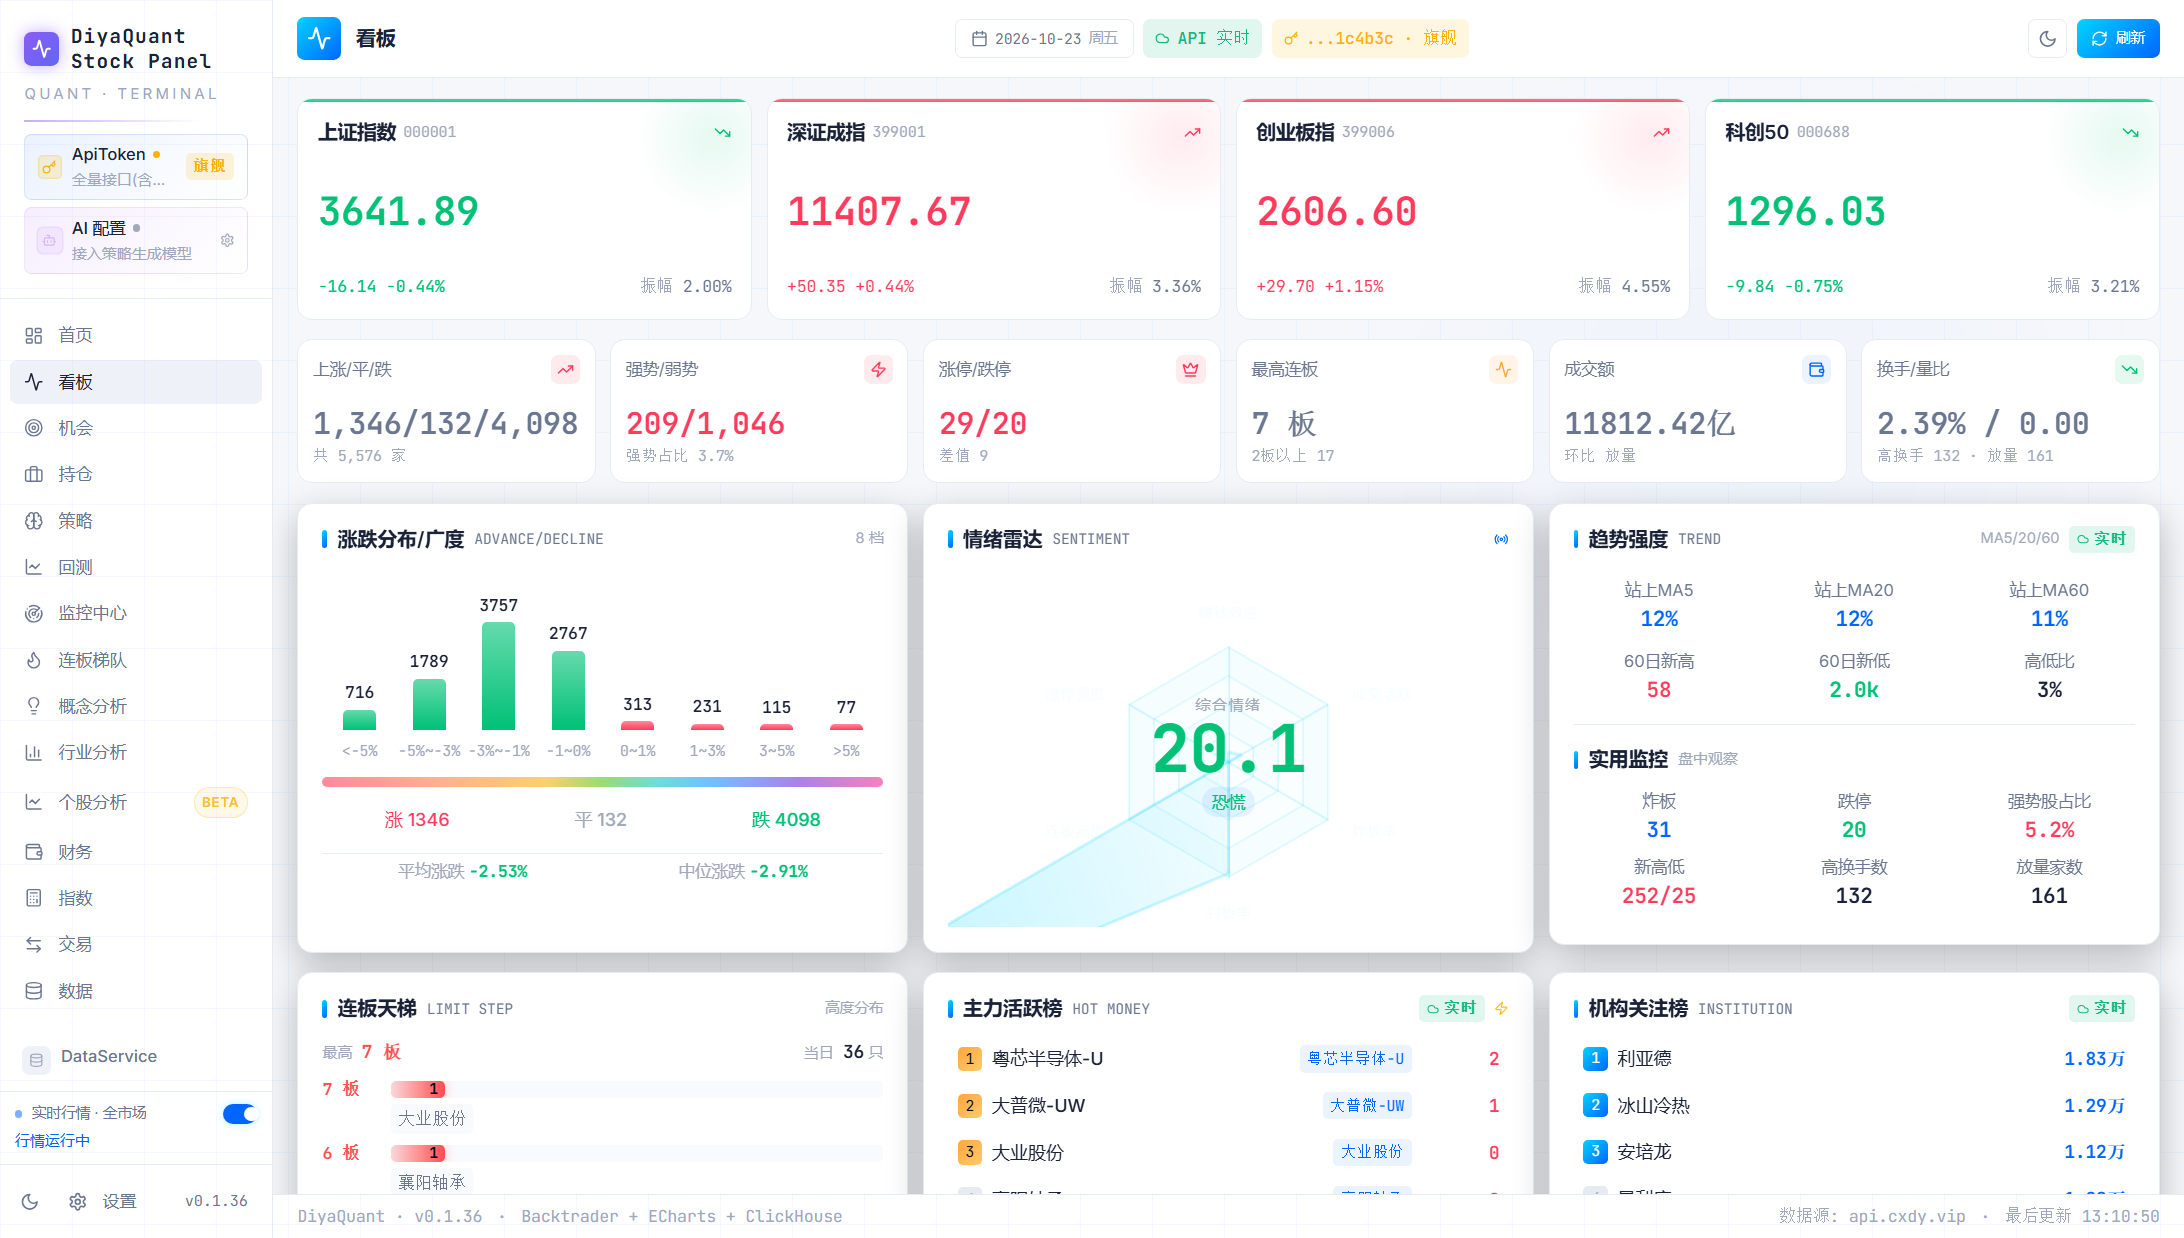Toggle dark mode moon icon in header
Viewport: 2184px width, 1238px height.
(2047, 38)
